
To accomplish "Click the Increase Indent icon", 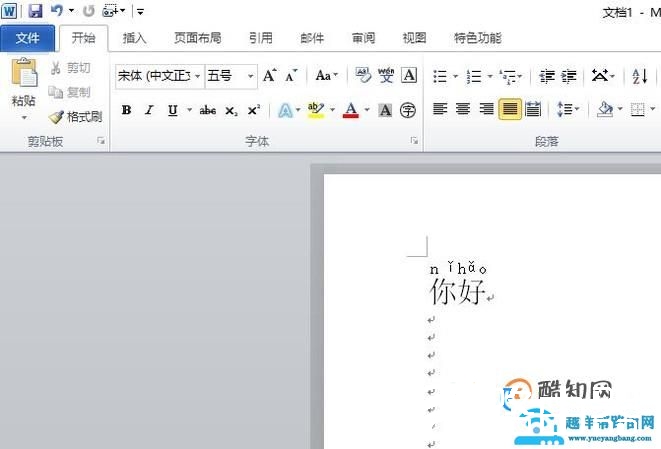I will 569,76.
